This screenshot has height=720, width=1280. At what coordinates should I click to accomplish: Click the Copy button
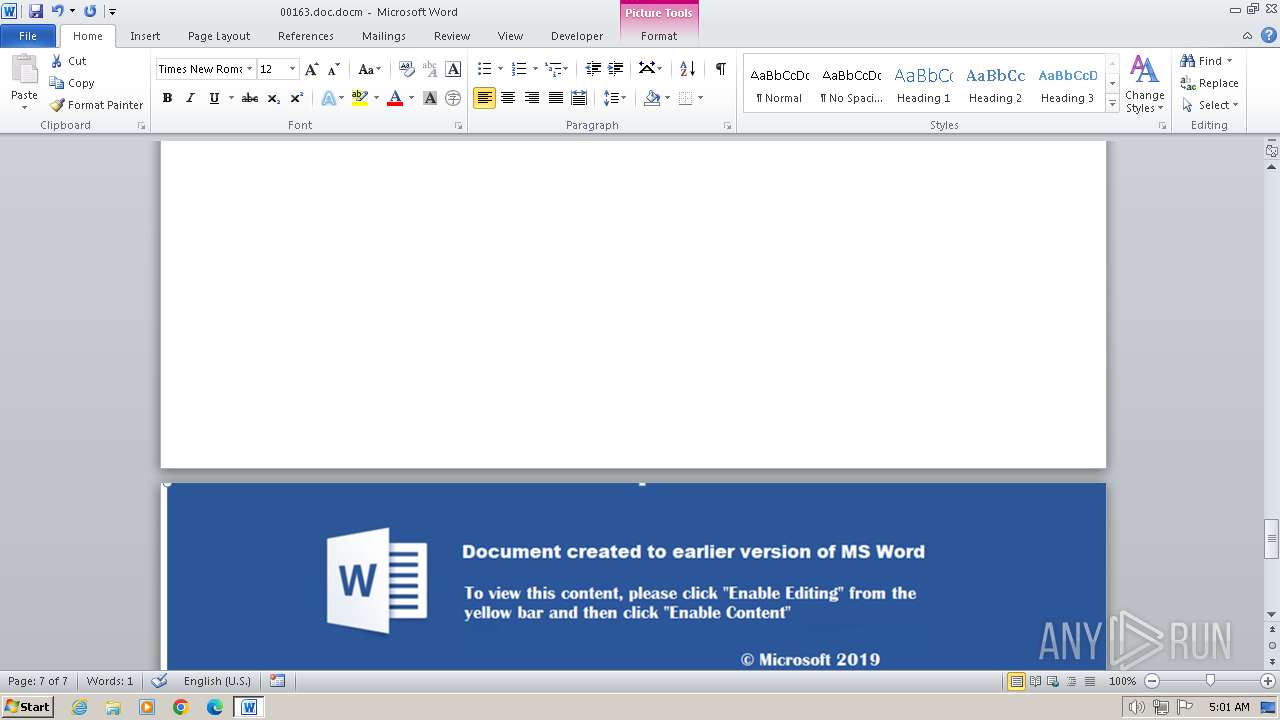[72, 83]
